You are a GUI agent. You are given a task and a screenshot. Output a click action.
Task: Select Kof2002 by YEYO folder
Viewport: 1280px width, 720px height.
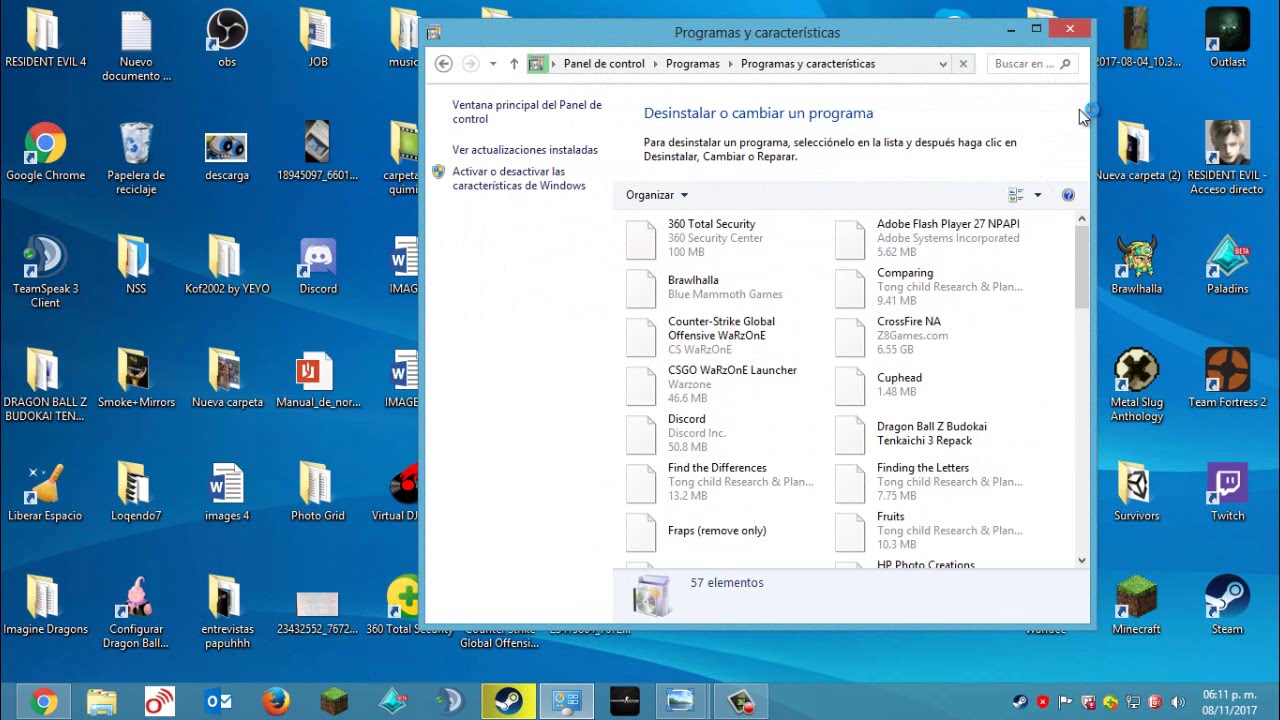(x=227, y=266)
